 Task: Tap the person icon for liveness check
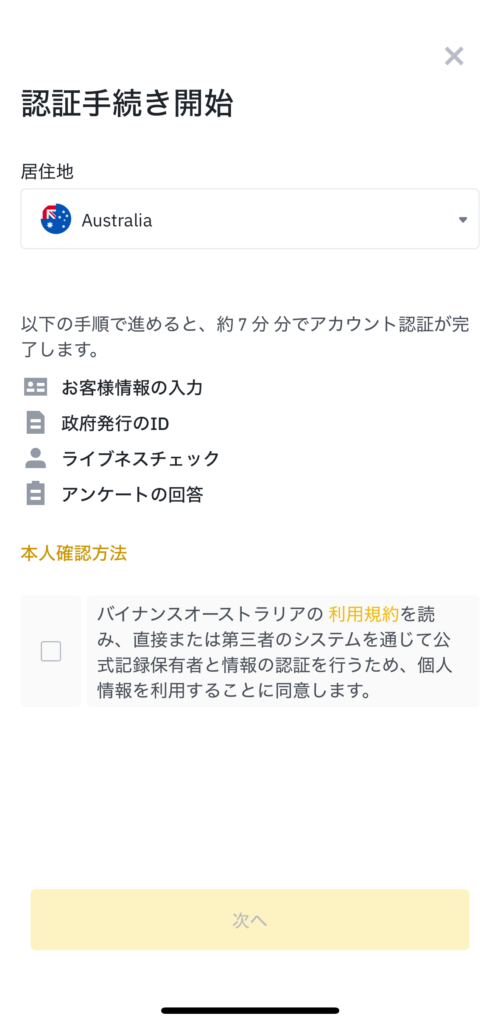pos(35,458)
